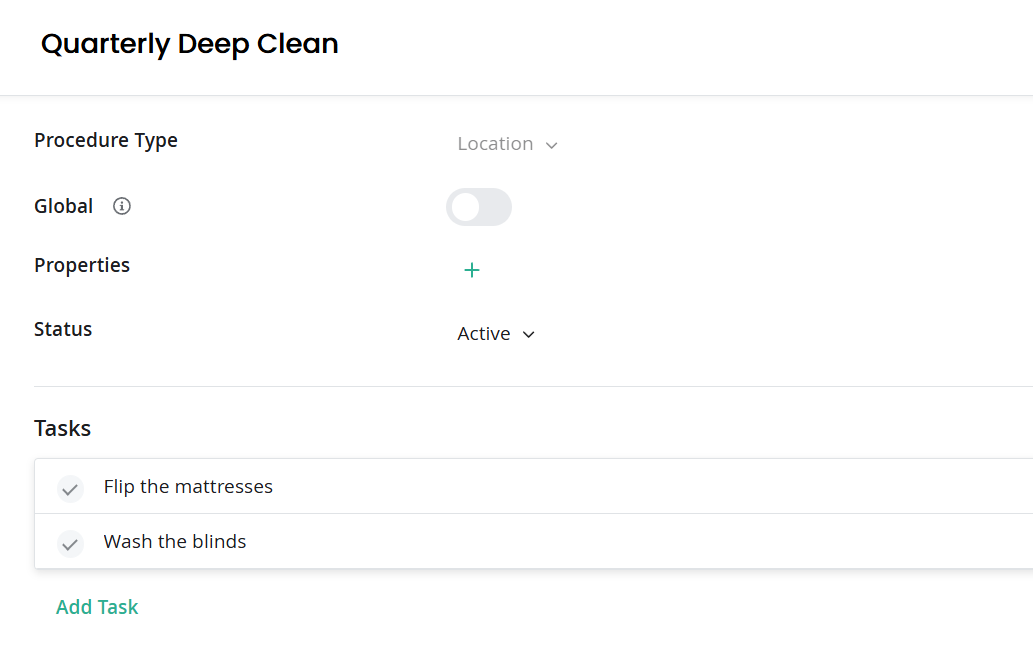Click the Properties label
Viewport: 1033px width, 646px height.
(x=82, y=265)
